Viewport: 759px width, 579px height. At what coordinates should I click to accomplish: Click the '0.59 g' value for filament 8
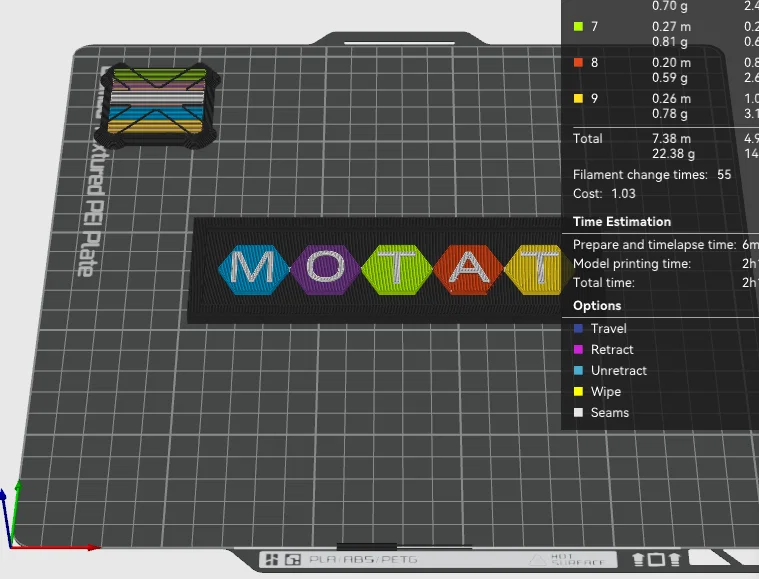coord(670,78)
